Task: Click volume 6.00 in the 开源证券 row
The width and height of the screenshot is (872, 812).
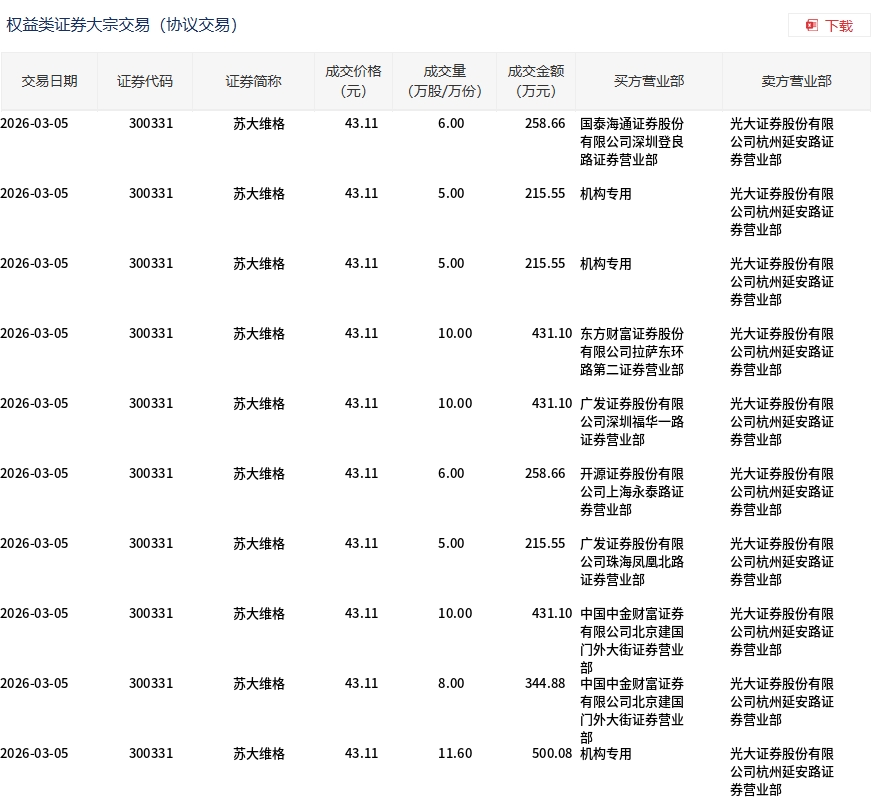Action: [451, 473]
